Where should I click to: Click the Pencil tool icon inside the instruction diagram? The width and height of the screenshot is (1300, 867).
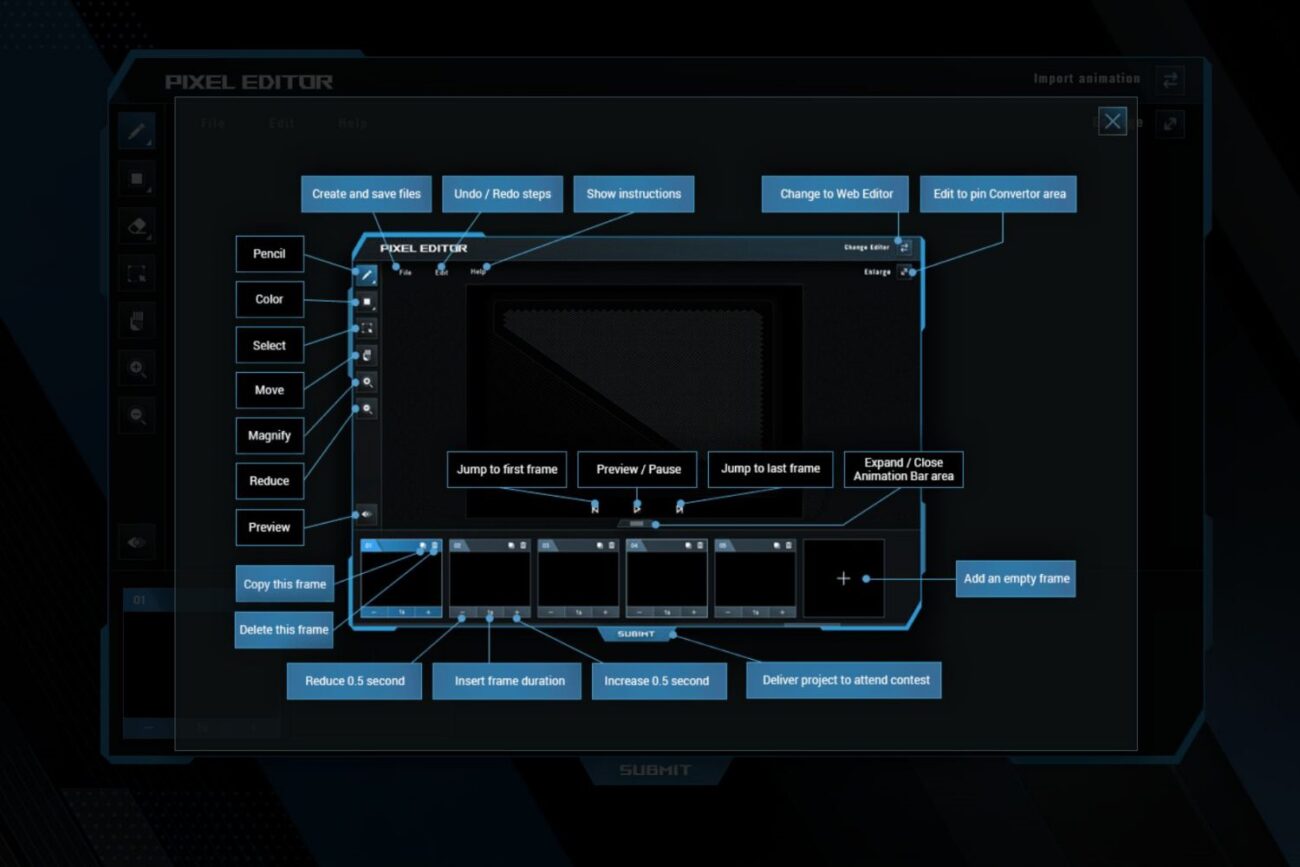click(x=367, y=274)
